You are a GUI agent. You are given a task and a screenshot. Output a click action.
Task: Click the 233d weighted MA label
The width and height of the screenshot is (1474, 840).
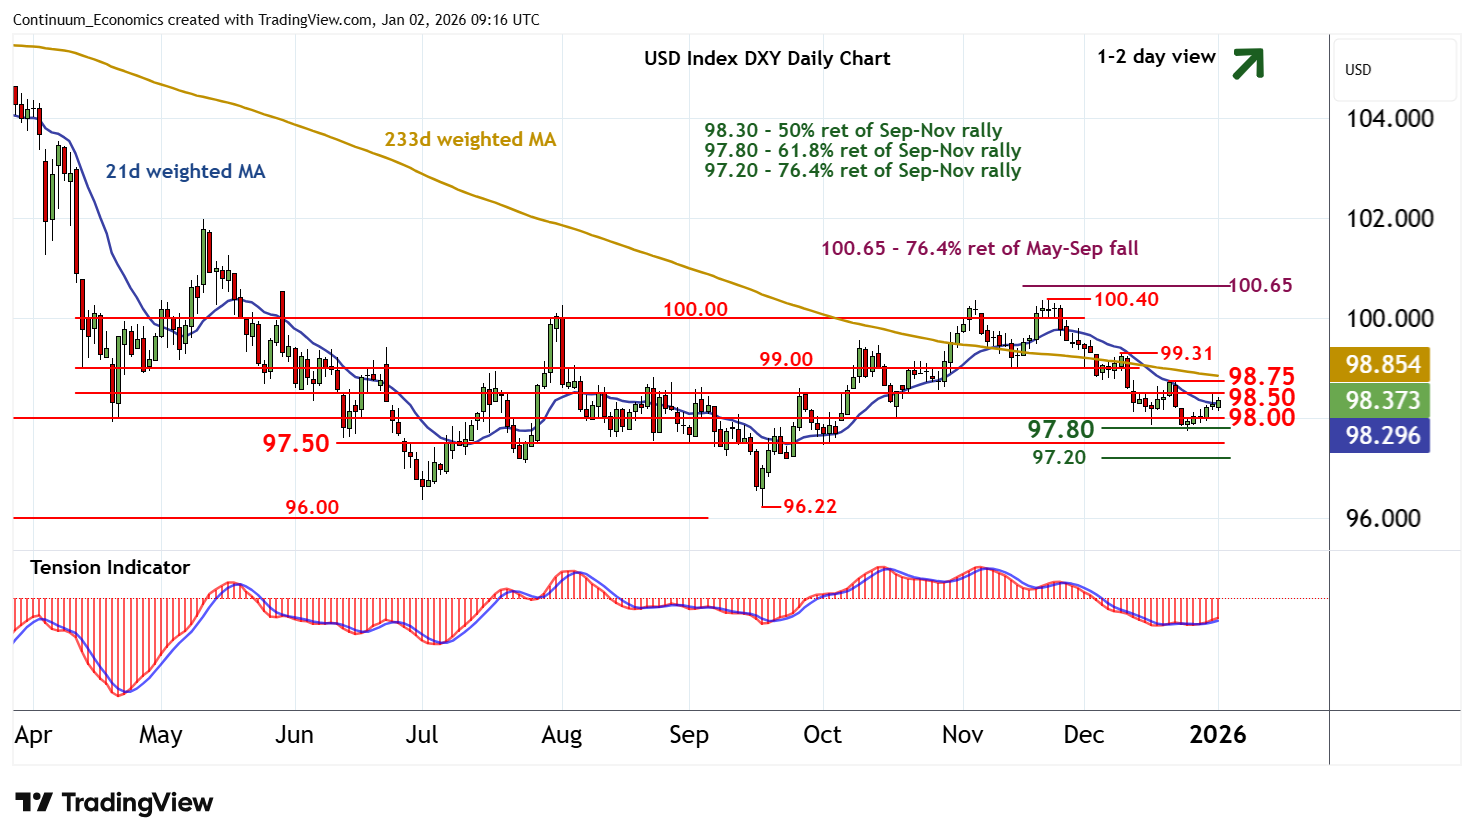[470, 140]
